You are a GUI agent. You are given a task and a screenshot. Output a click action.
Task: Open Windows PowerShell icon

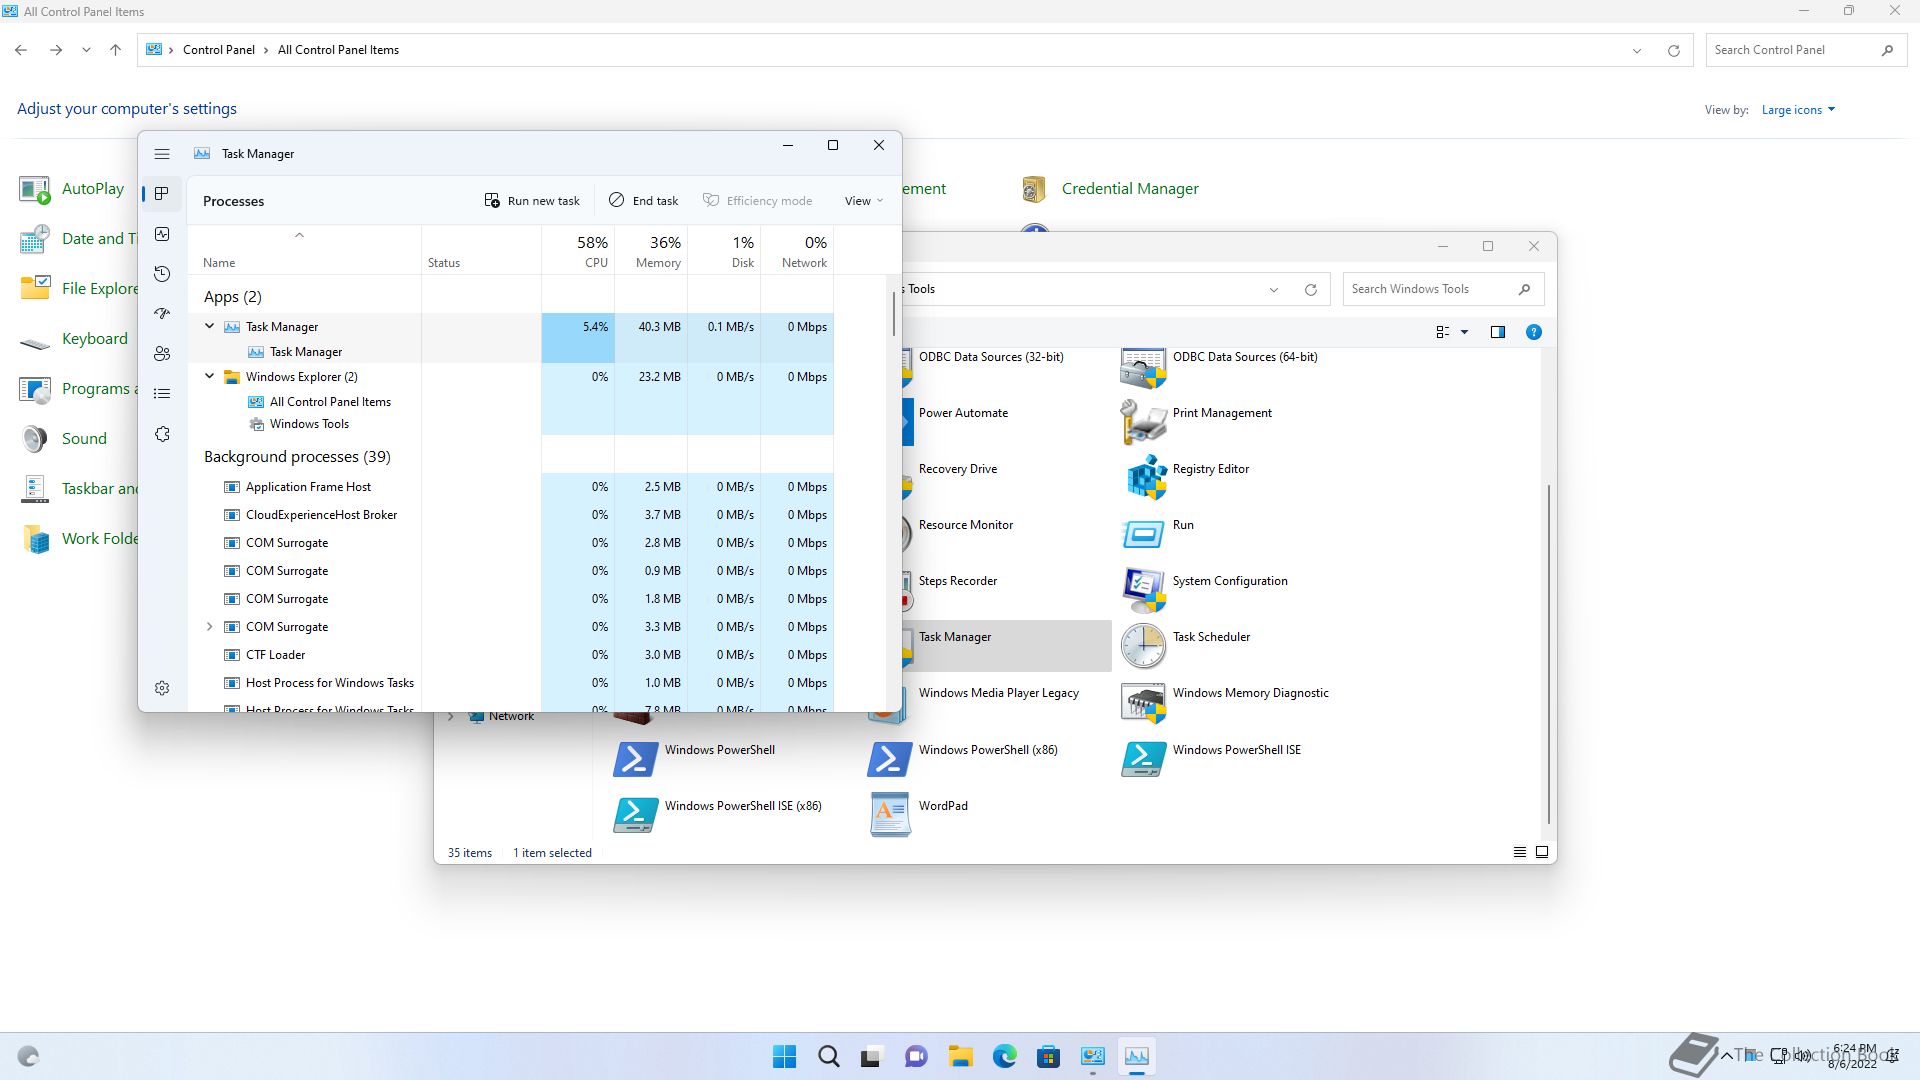pos(636,758)
